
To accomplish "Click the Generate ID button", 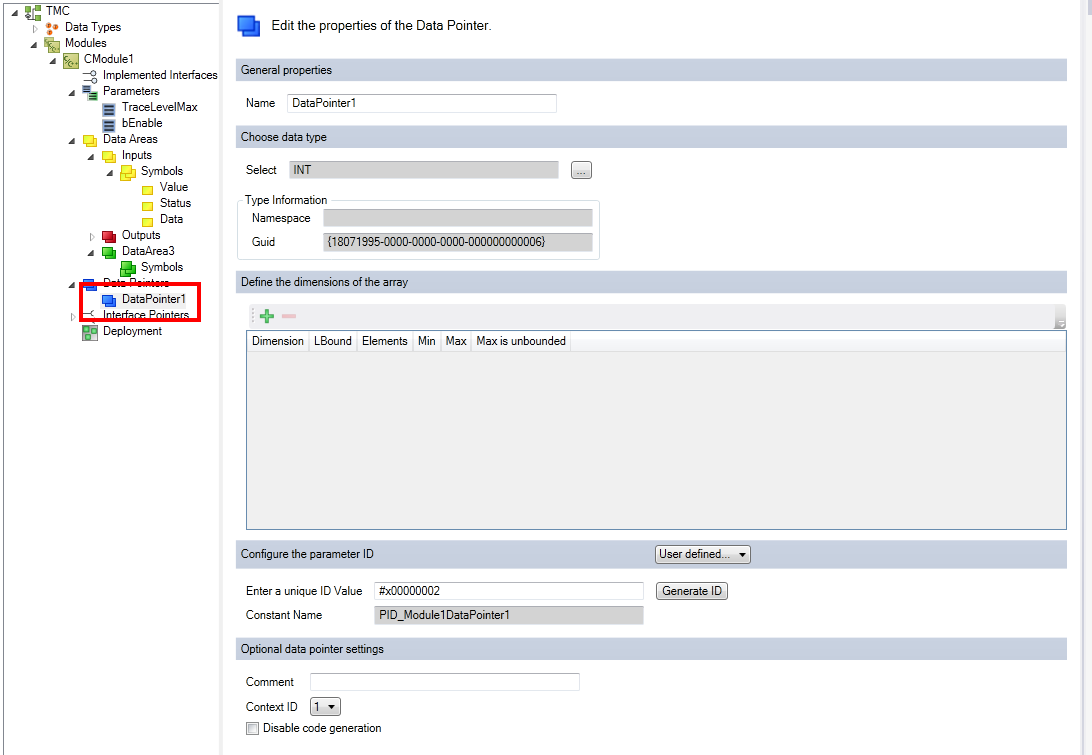I will tap(692, 591).
